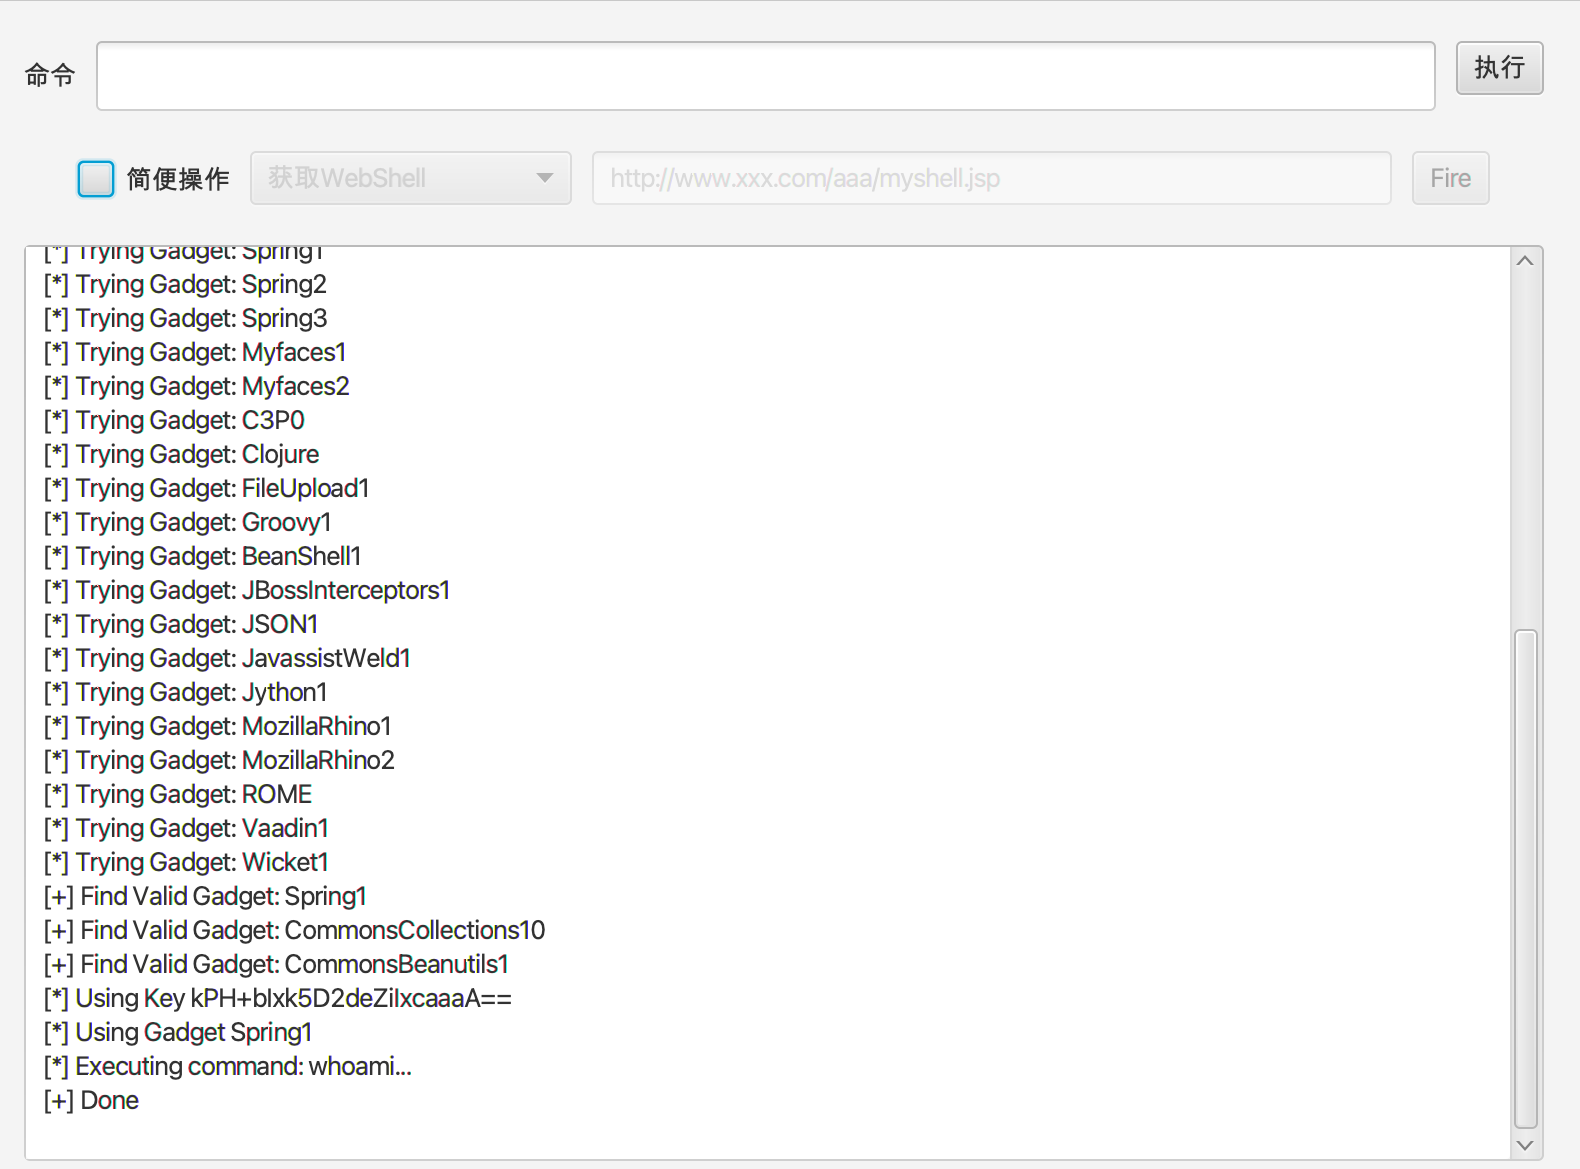Select log line 'Trying Gadget: Wicket1'
Screen dimensions: 1580x1169
coord(186,862)
